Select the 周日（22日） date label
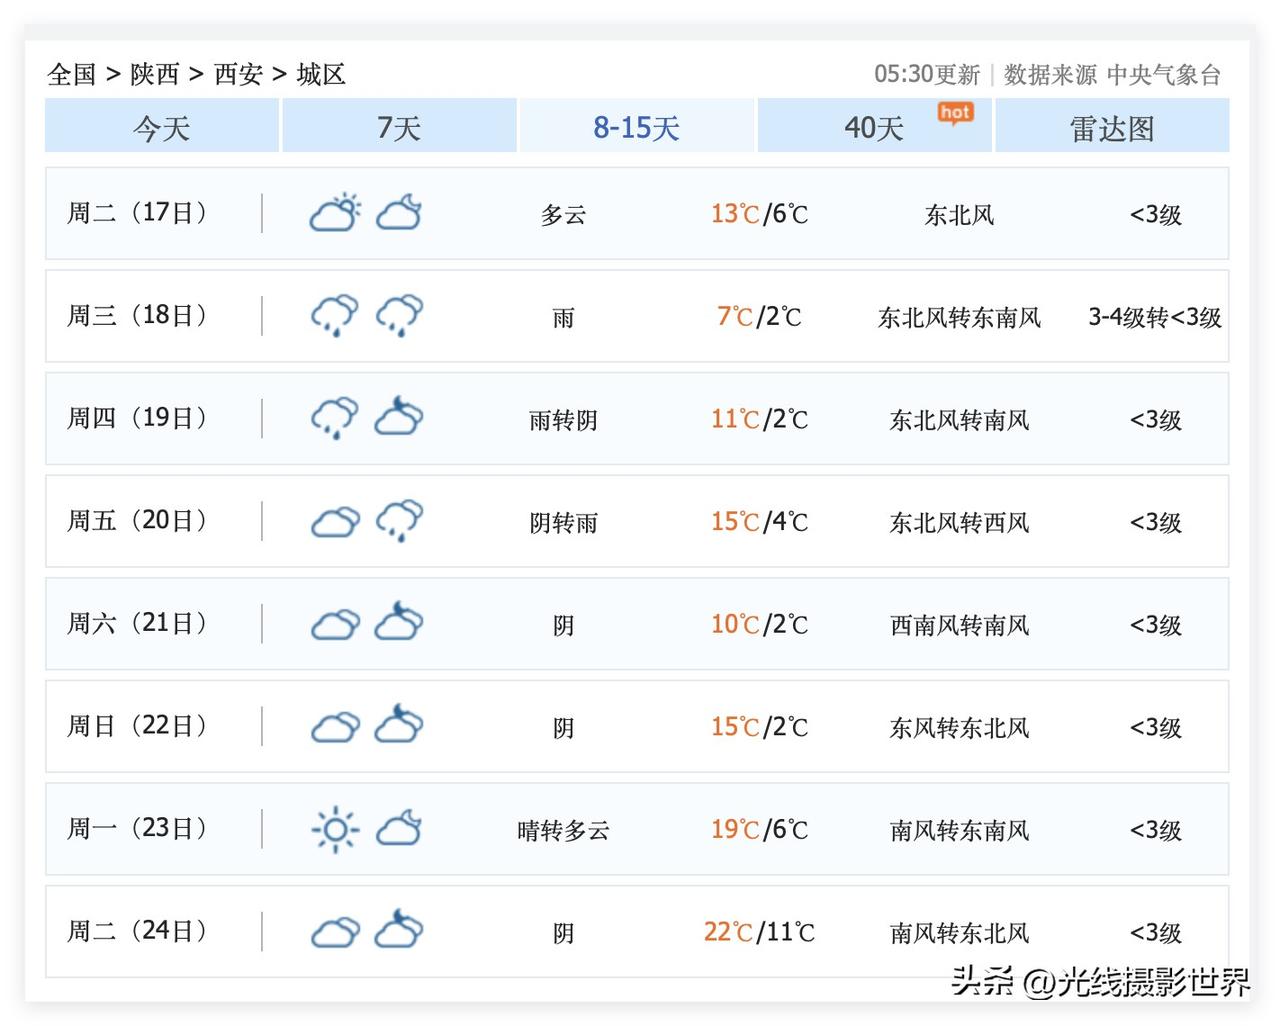 click(x=137, y=726)
